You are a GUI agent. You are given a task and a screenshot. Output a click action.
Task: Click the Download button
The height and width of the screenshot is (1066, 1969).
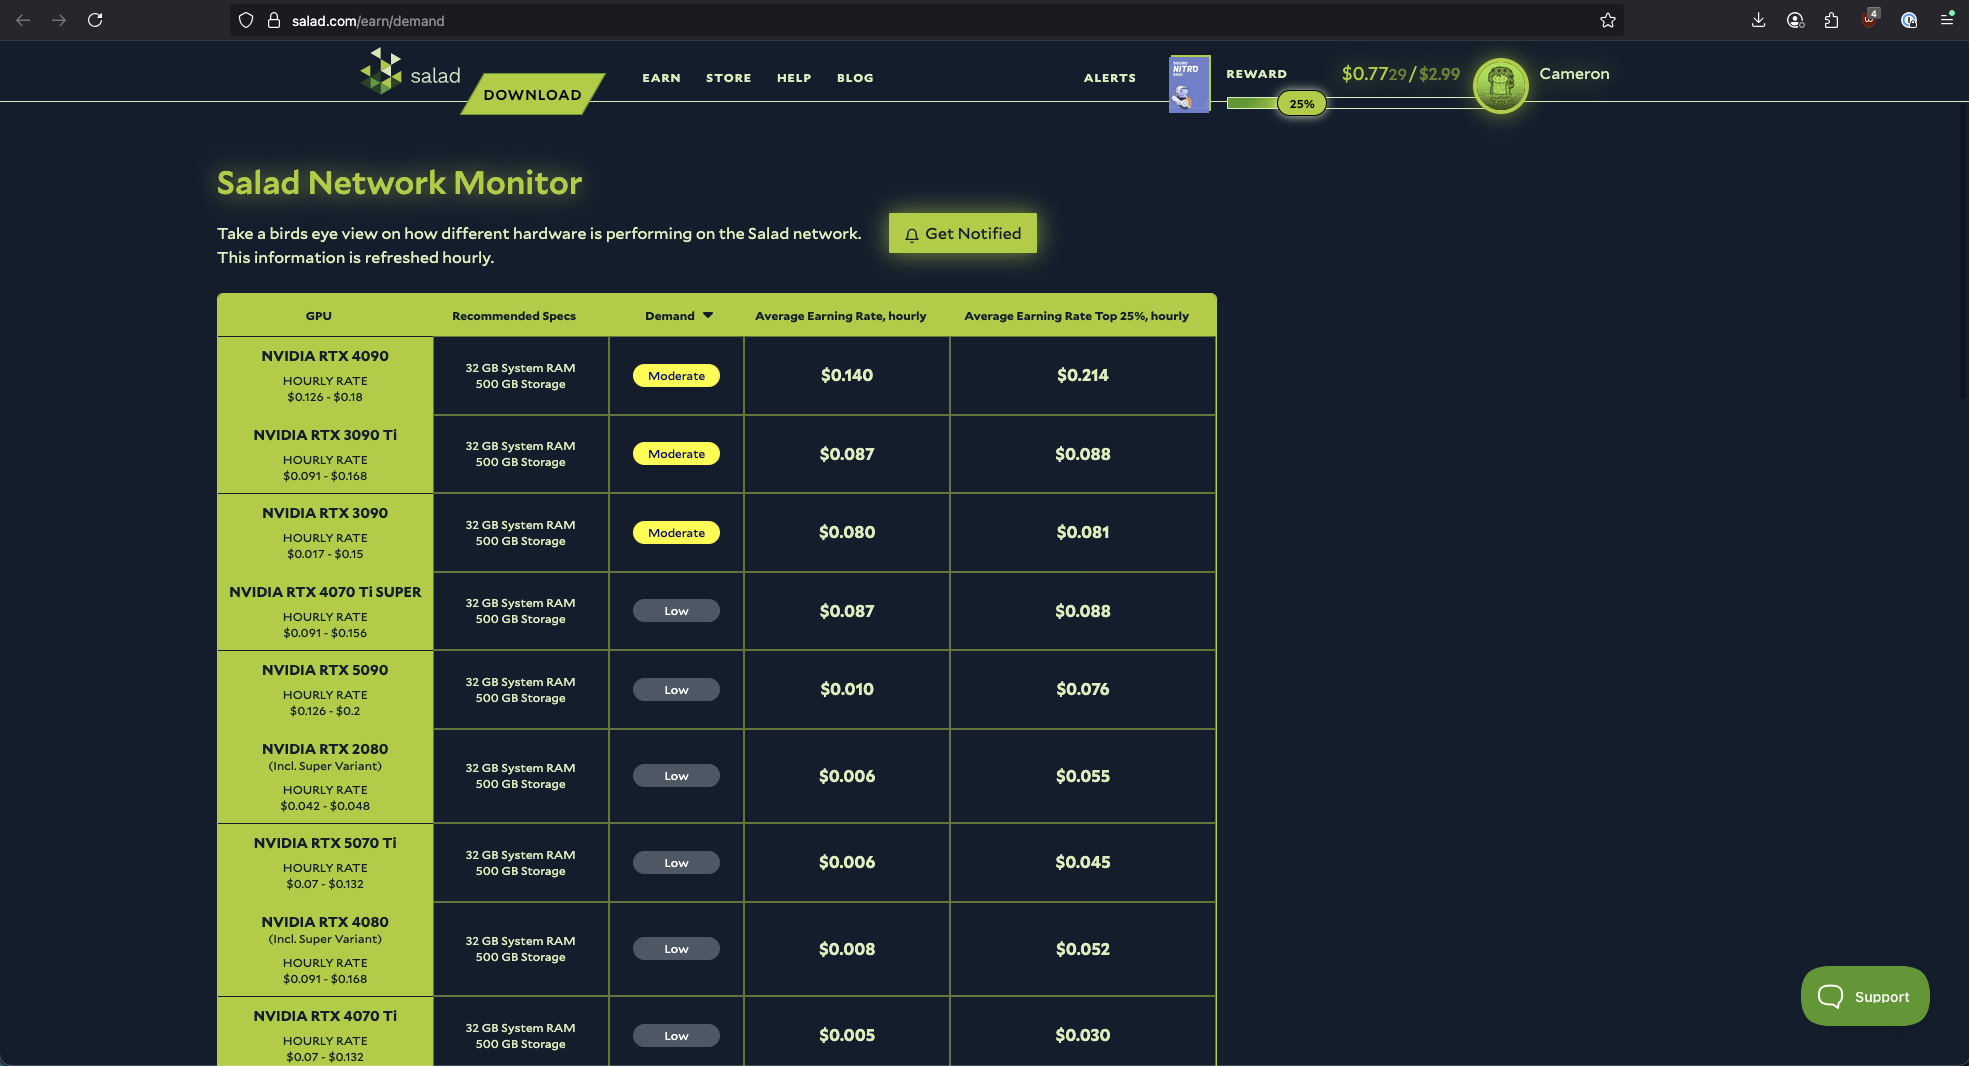click(x=532, y=94)
